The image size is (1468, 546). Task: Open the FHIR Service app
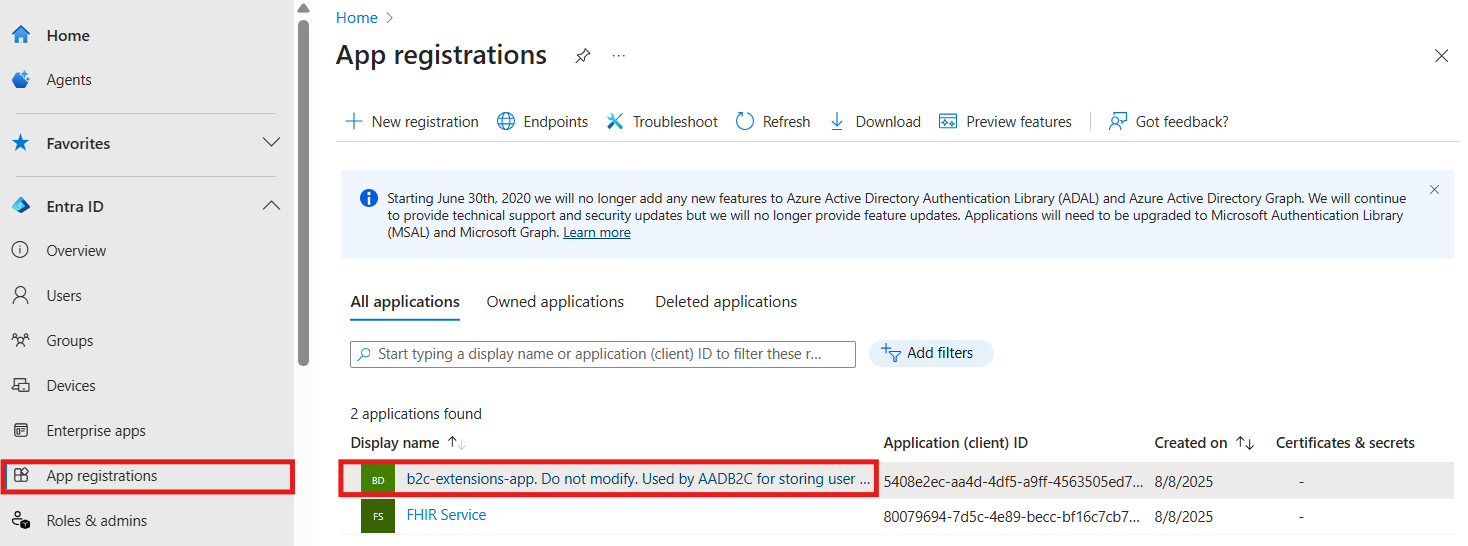446,515
